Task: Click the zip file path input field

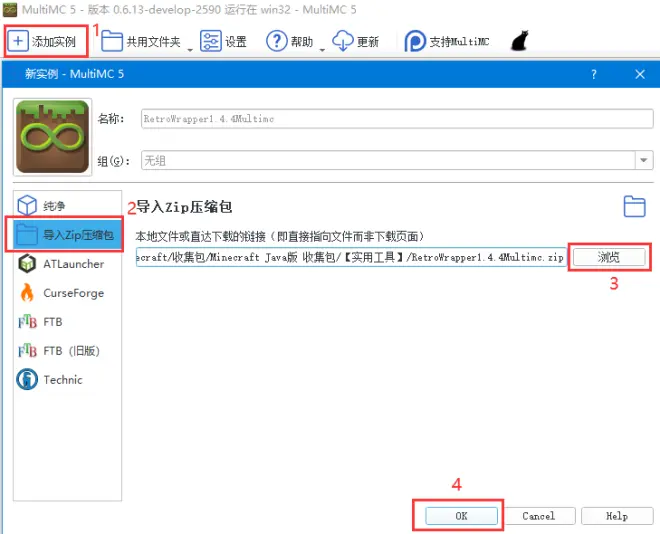Action: [x=351, y=257]
